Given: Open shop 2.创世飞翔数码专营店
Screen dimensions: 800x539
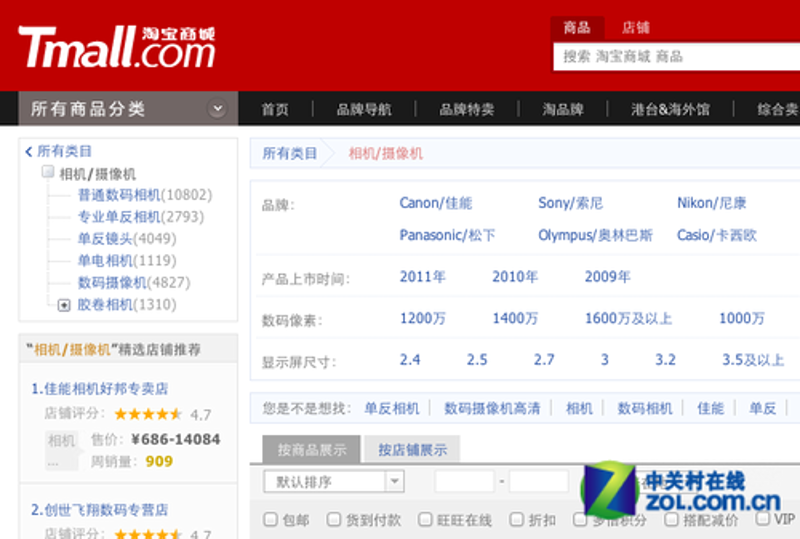Looking at the screenshot, I should click(x=99, y=509).
